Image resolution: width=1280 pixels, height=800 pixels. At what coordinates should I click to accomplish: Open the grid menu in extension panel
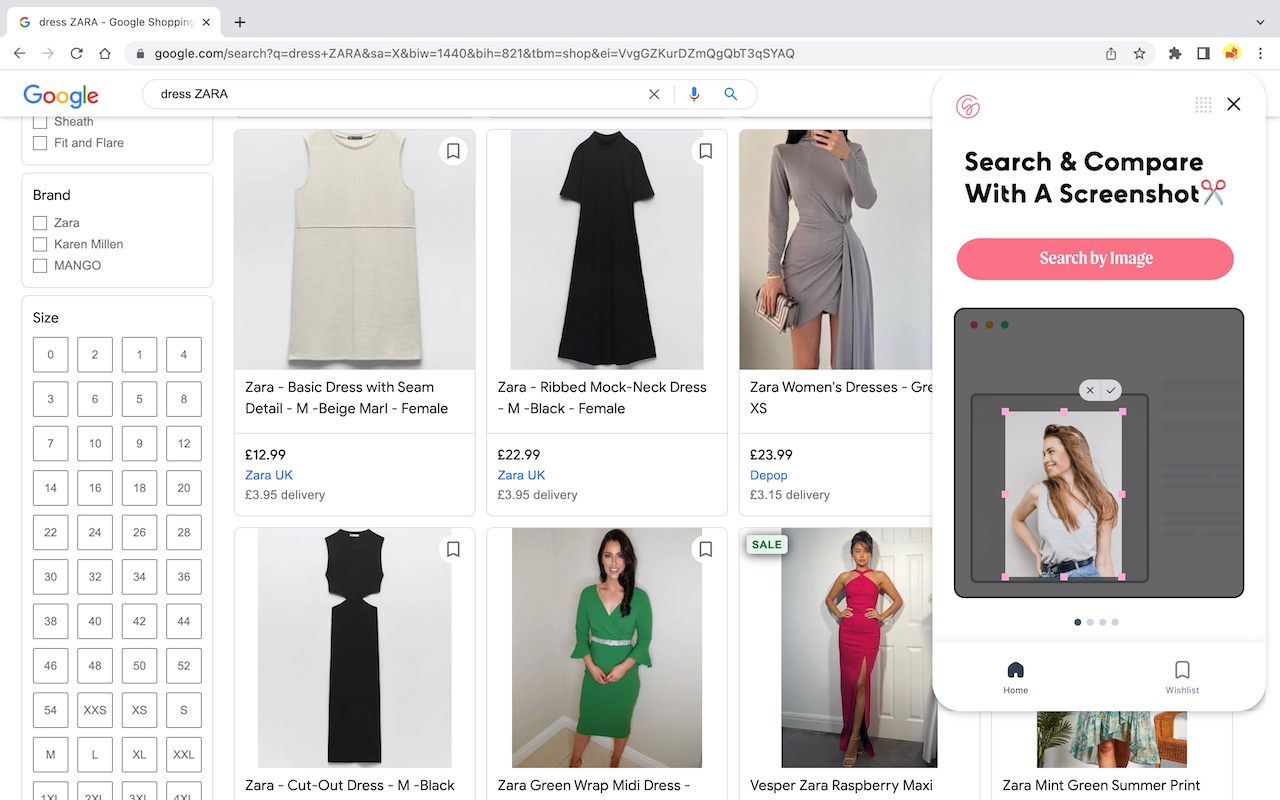pos(1203,104)
